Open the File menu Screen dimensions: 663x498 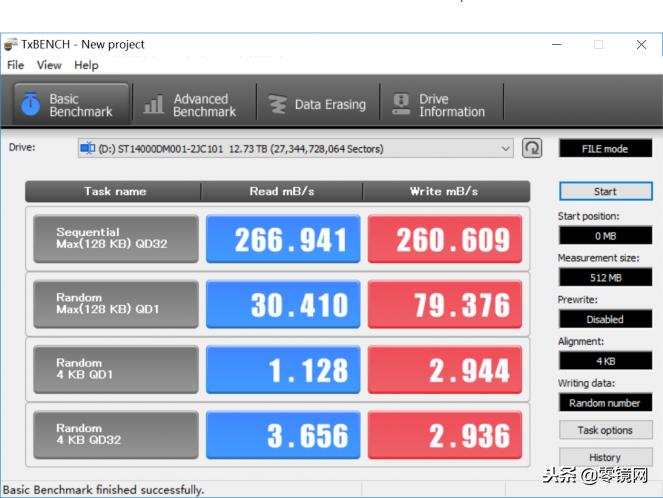(15, 65)
